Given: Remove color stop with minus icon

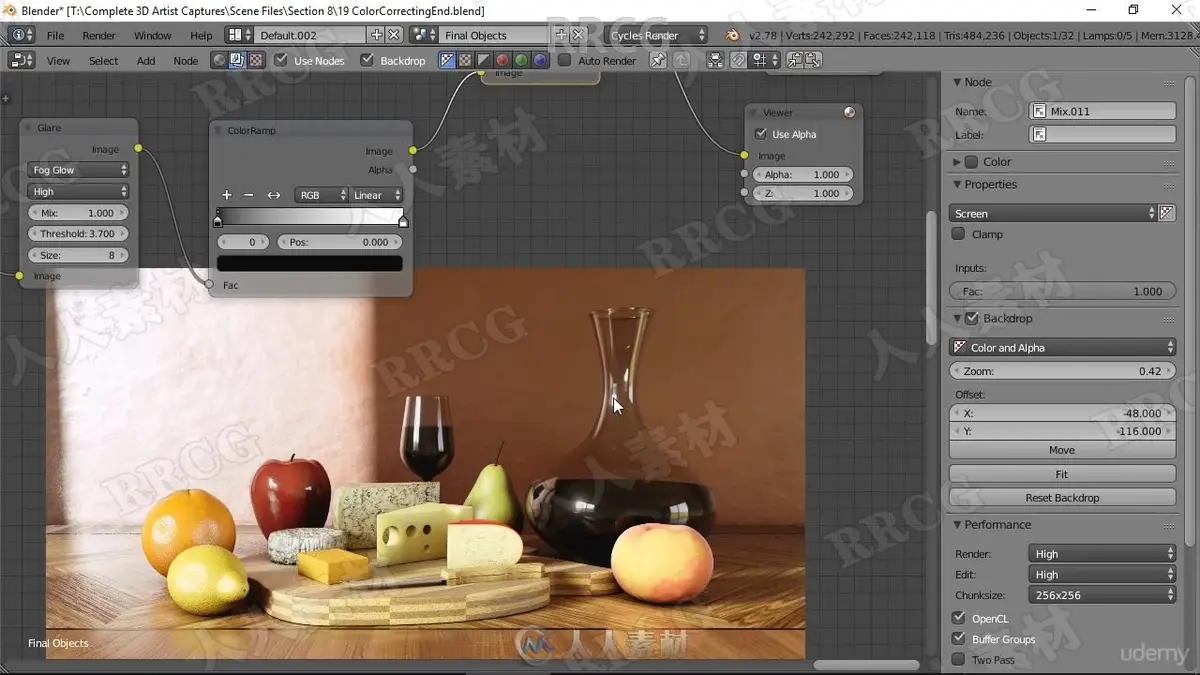Looking at the screenshot, I should point(249,195).
